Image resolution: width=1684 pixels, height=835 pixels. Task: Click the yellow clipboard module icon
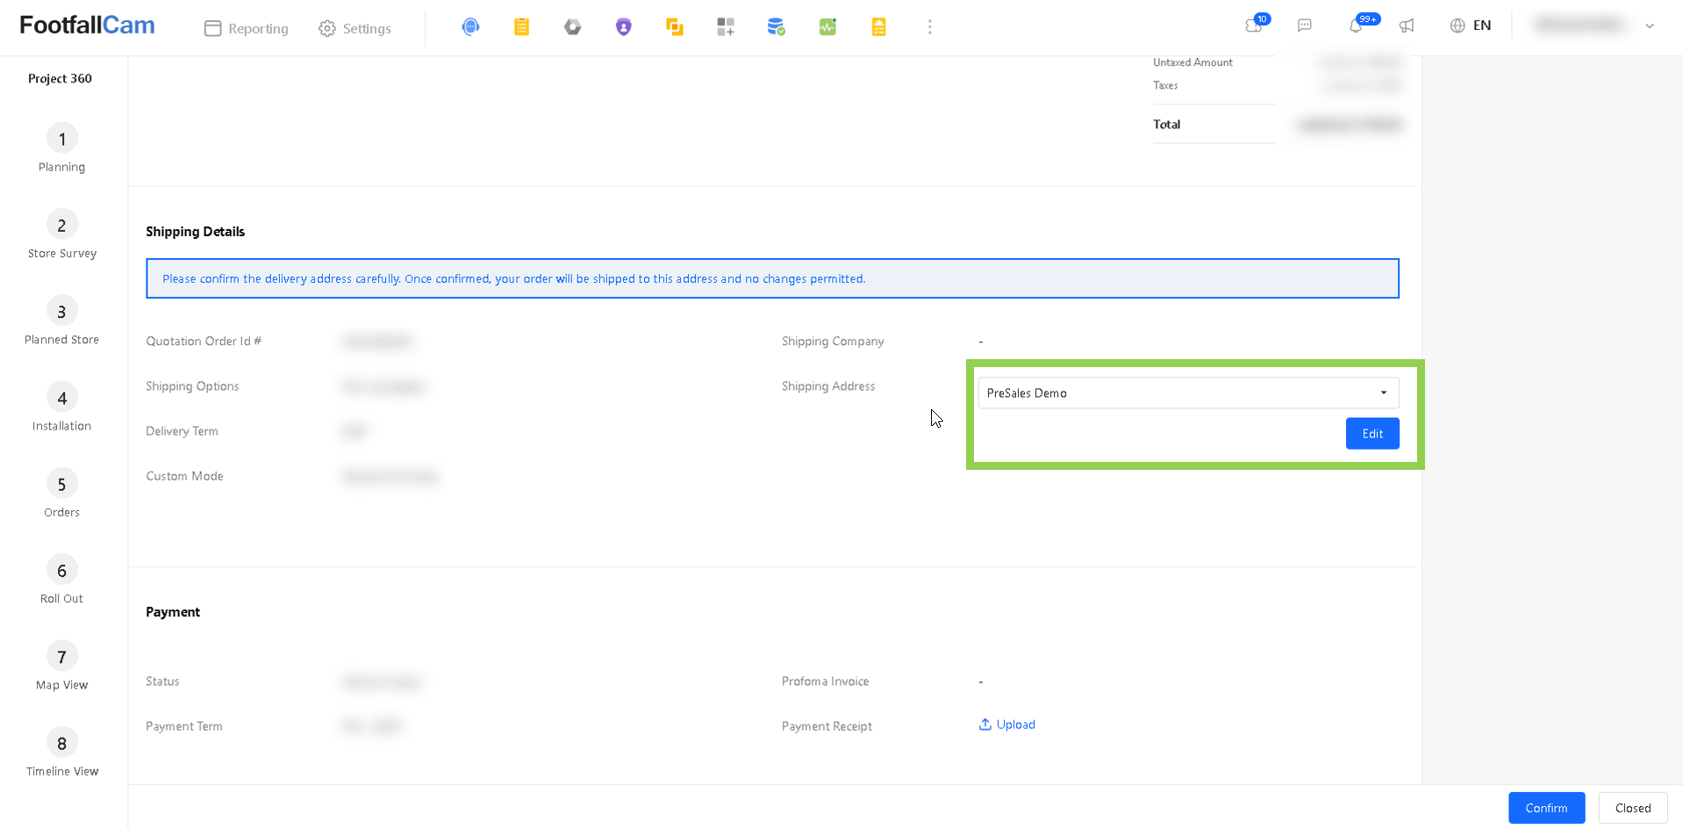[521, 27]
